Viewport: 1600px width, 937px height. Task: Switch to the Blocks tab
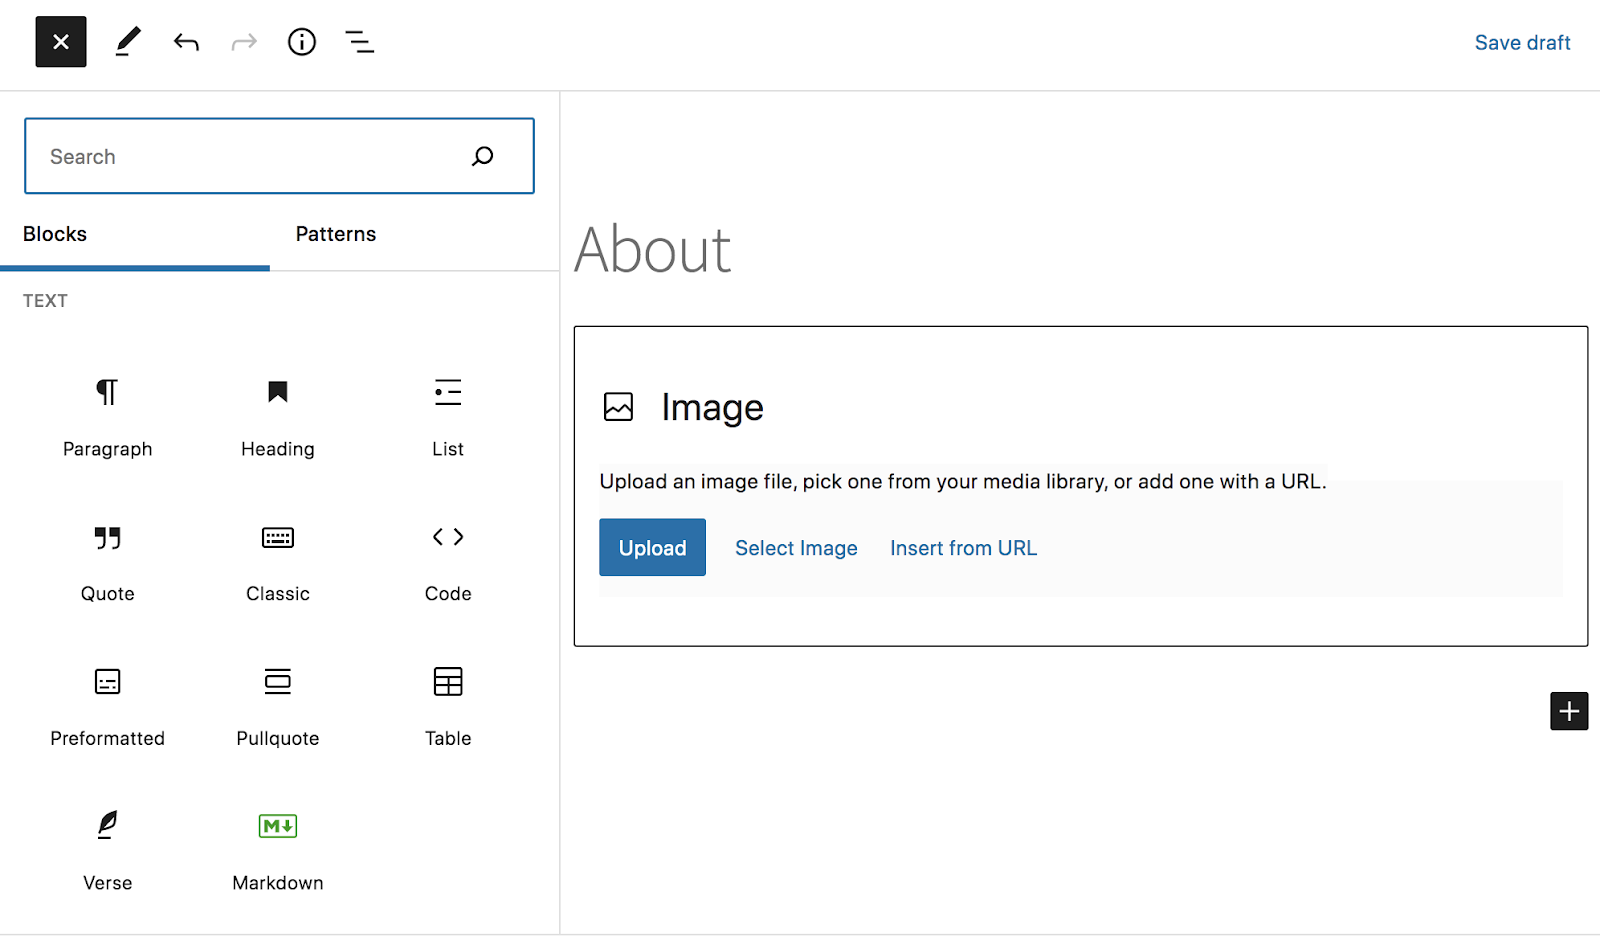(x=55, y=234)
